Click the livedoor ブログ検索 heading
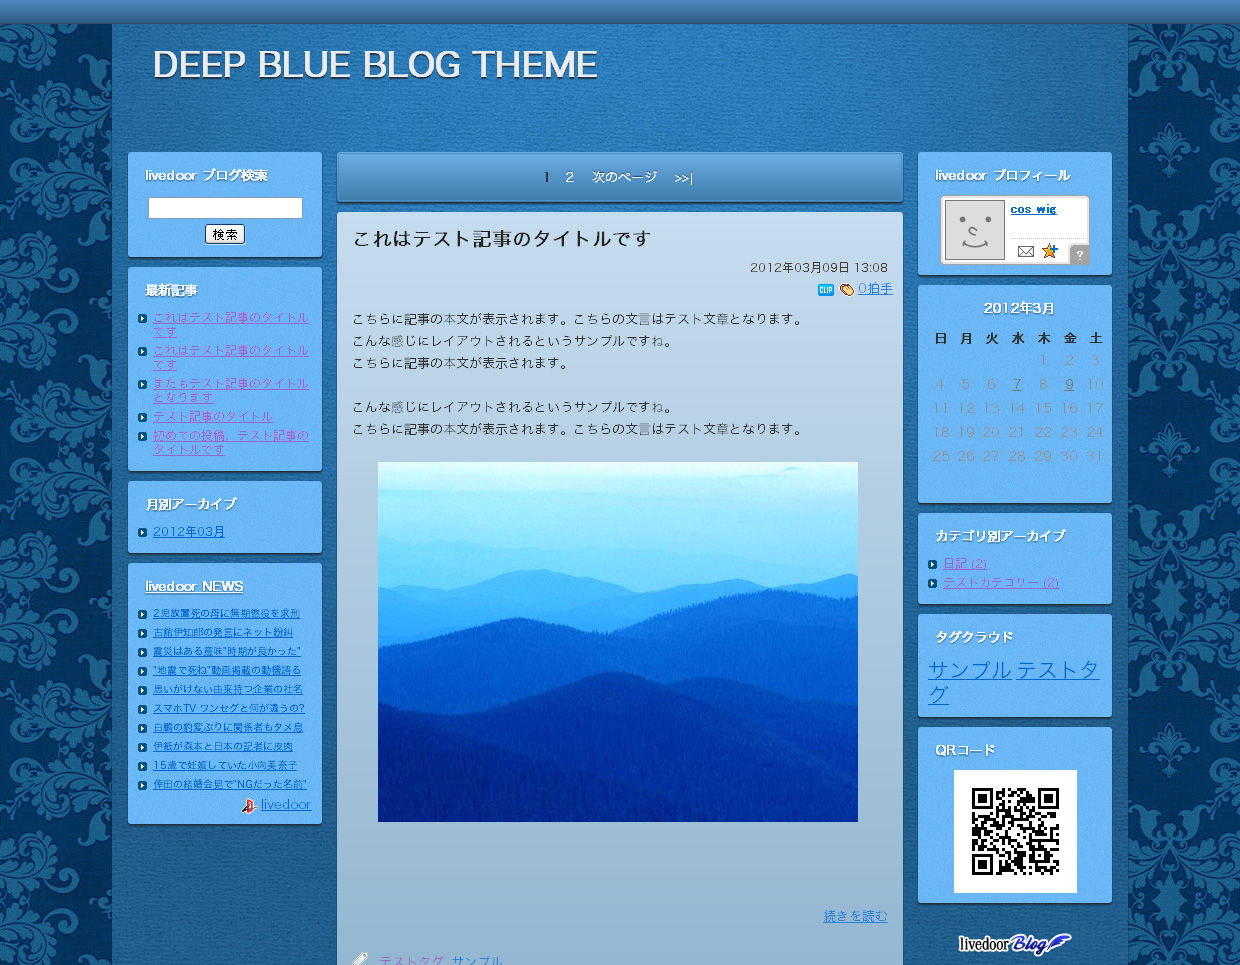Image resolution: width=1240 pixels, height=965 pixels. tap(206, 175)
